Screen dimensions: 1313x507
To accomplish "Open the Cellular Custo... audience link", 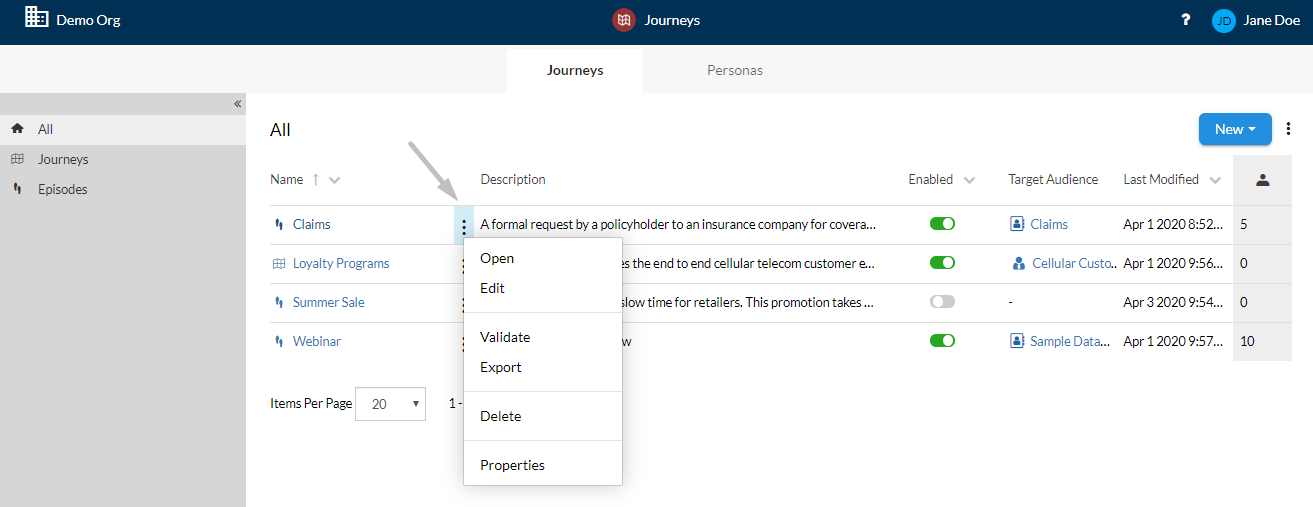I will [1072, 264].
